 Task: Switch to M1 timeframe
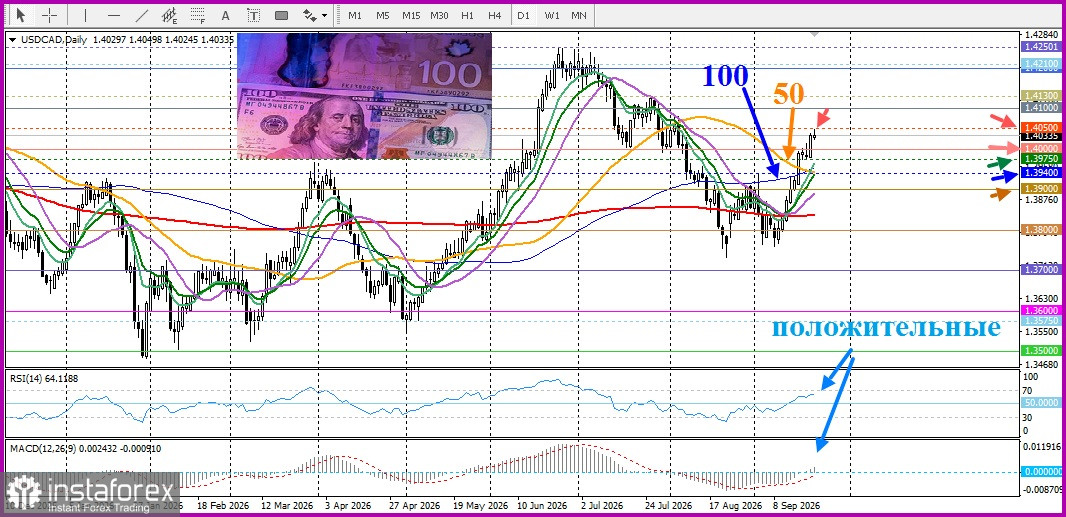pos(355,15)
